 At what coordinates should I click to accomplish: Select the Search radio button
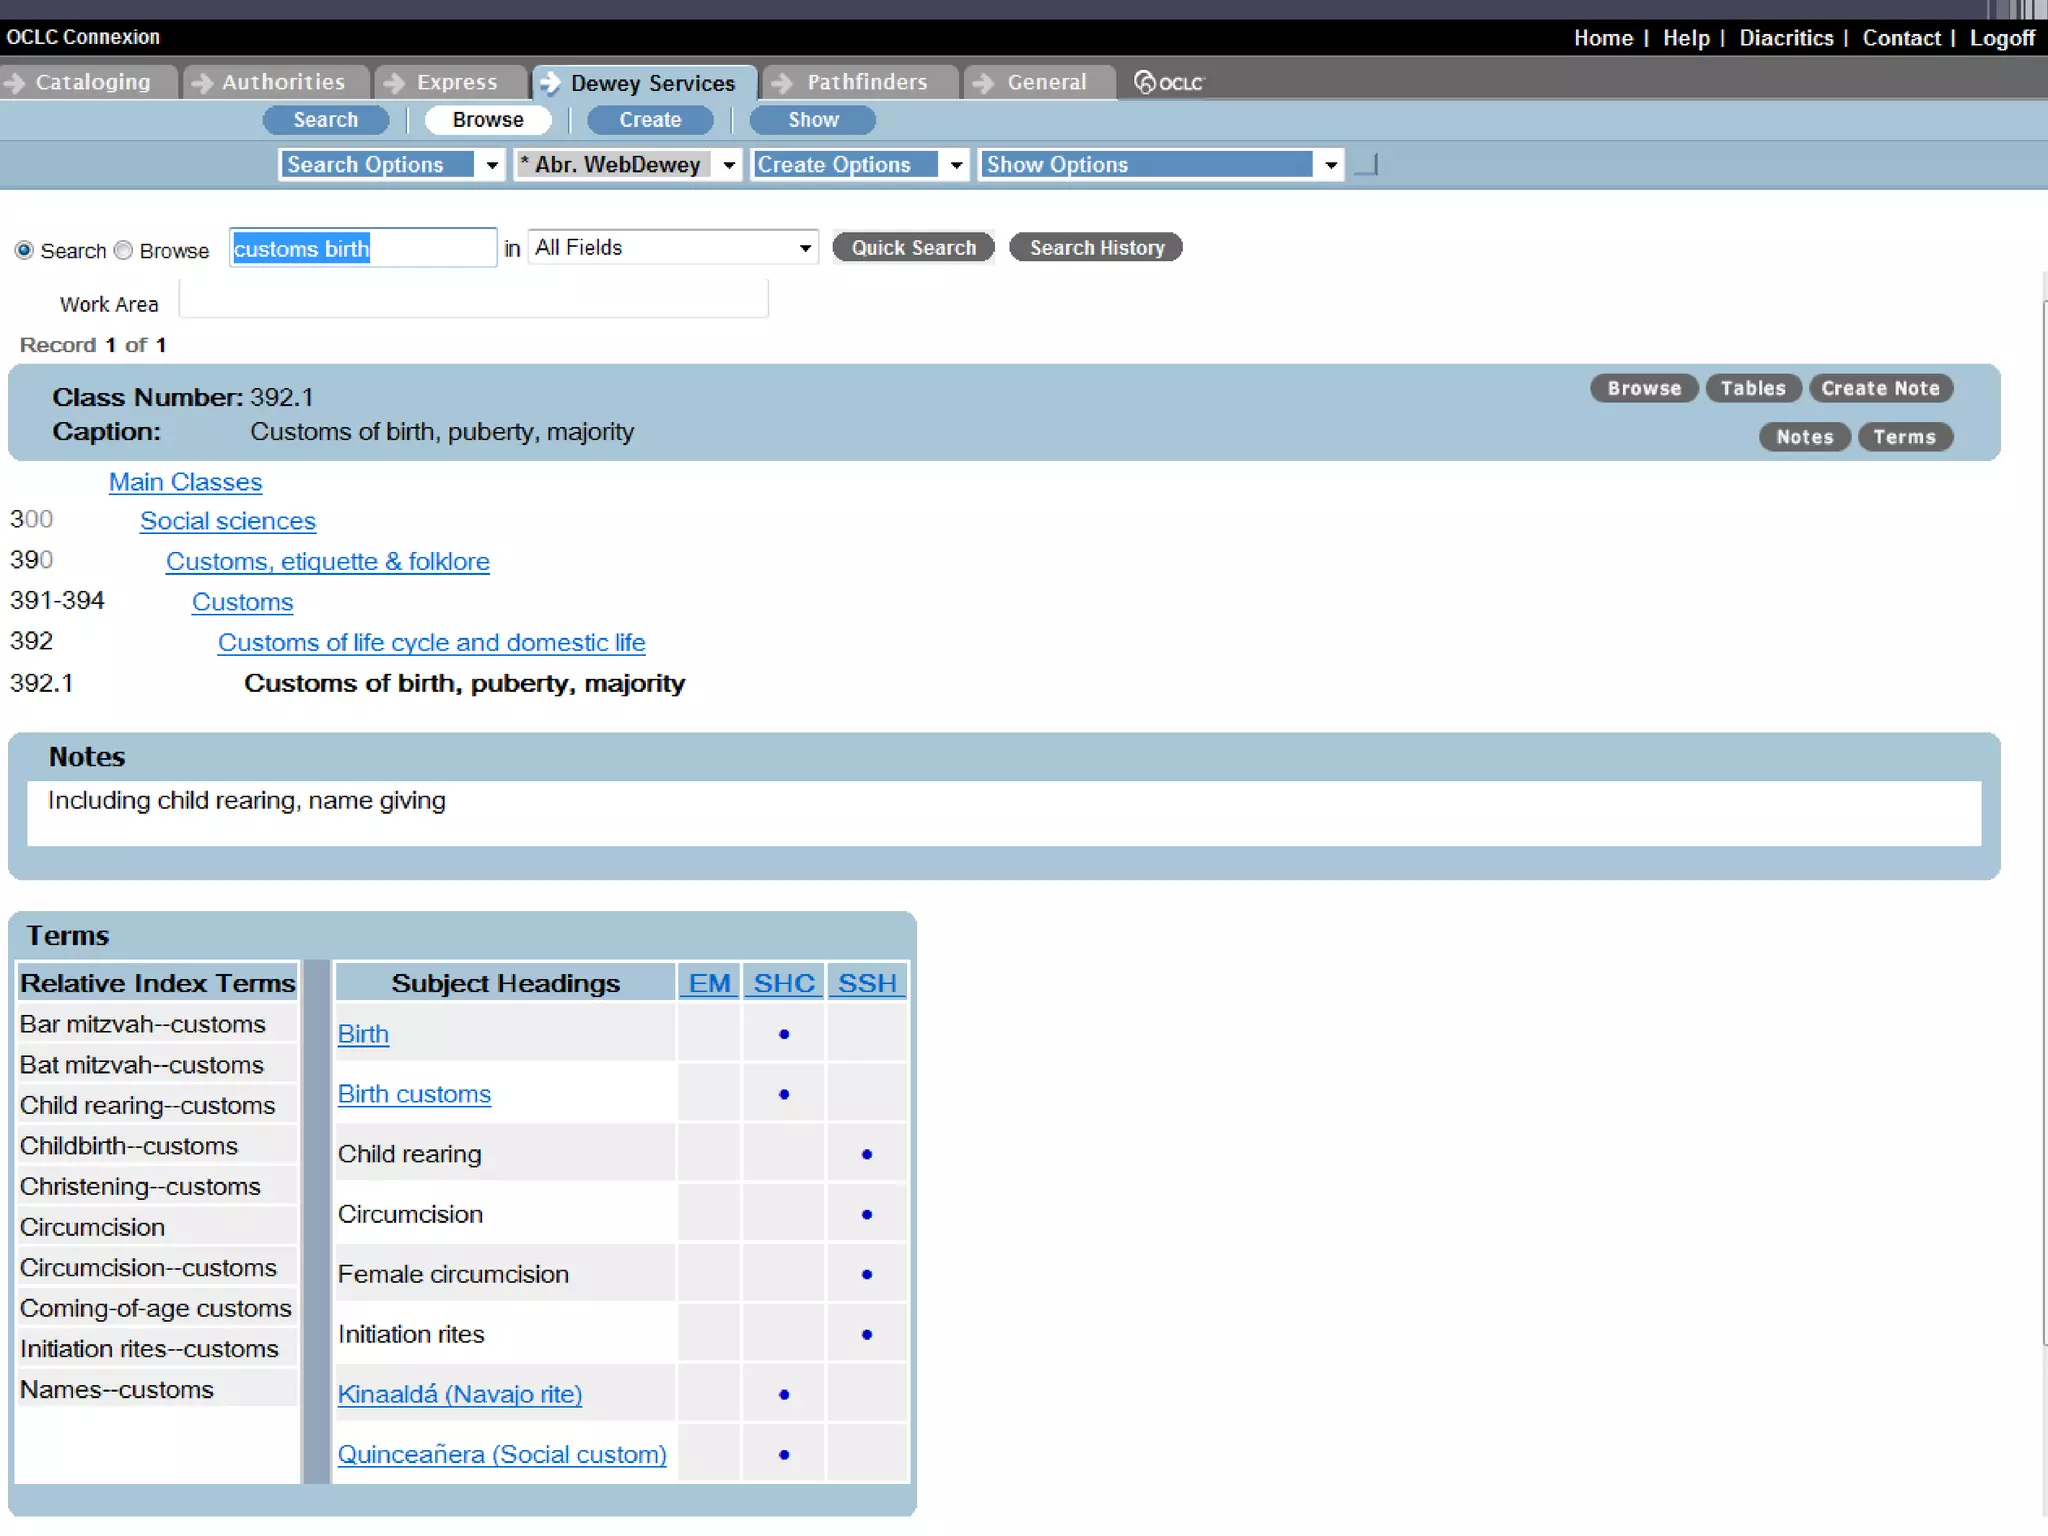tap(24, 250)
